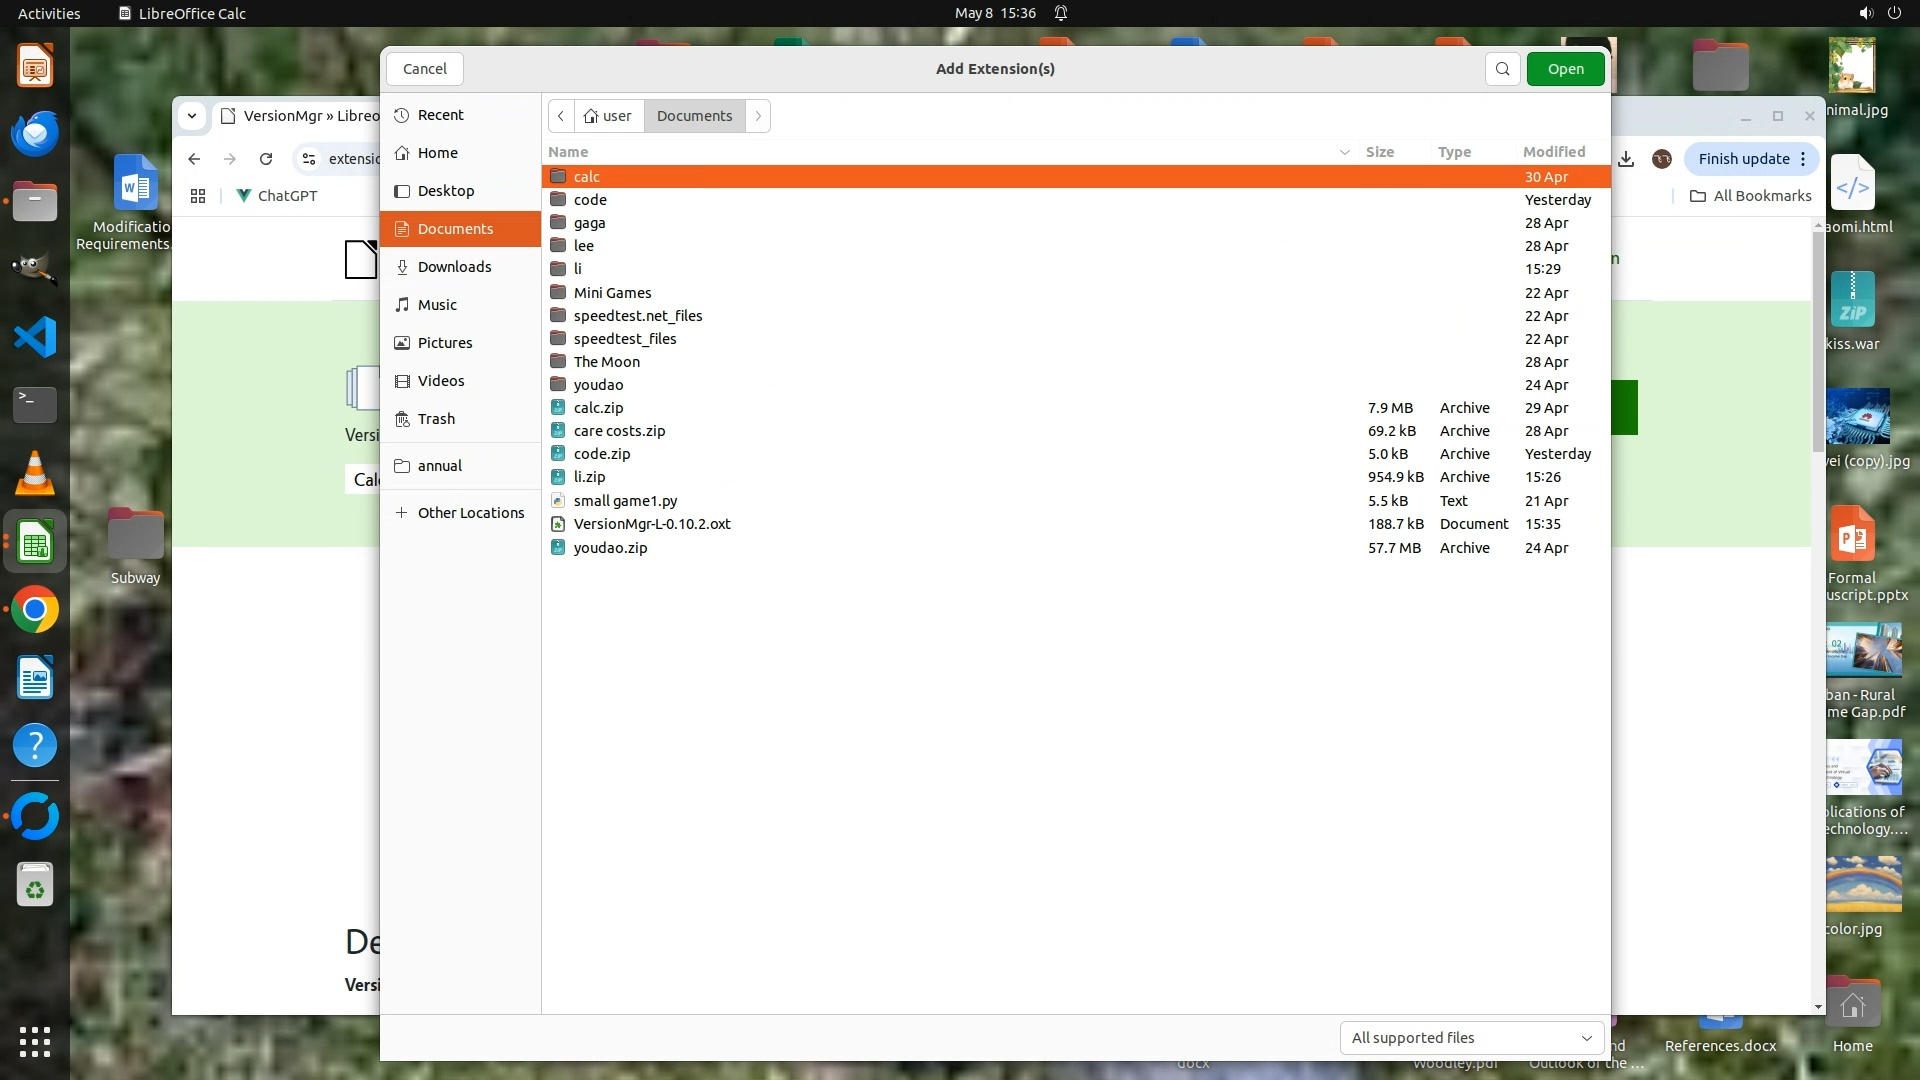Open Trash in the sidebar
Viewport: 1920px width, 1080px height.
[x=436, y=419]
